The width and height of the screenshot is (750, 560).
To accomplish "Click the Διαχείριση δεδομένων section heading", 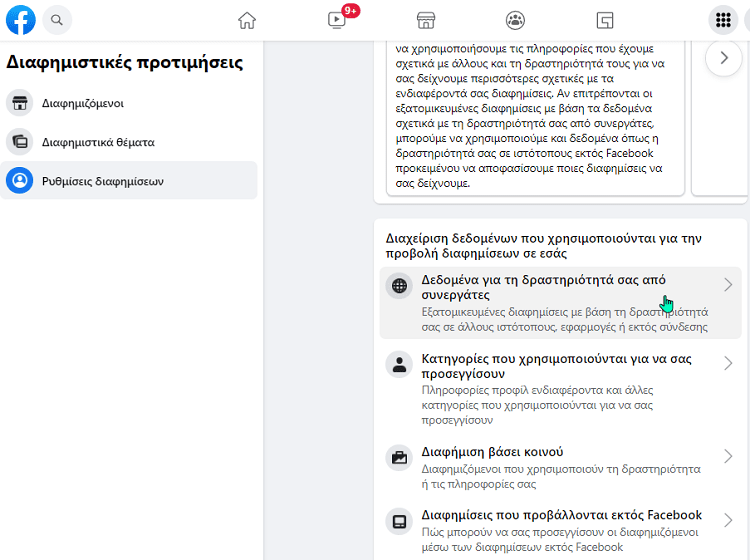I will (543, 246).
